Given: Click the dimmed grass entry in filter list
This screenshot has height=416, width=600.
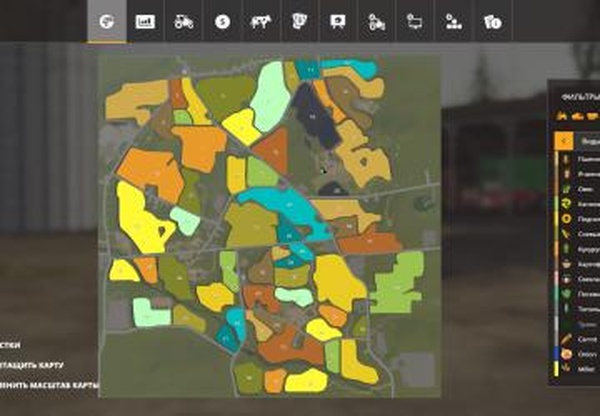Looking at the screenshot, I should (x=579, y=324).
